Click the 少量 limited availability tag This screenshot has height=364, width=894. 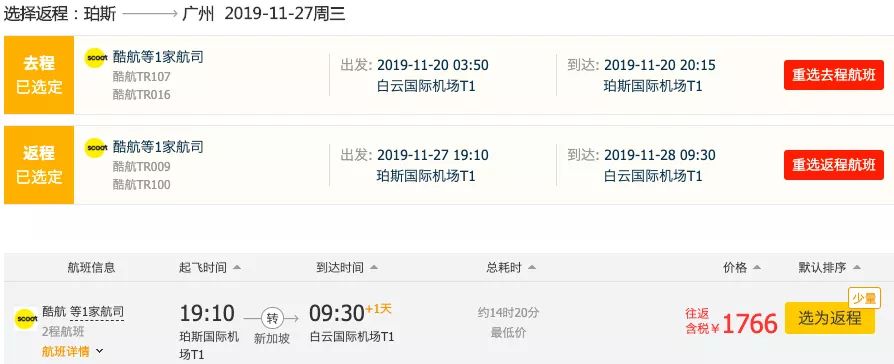(864, 298)
